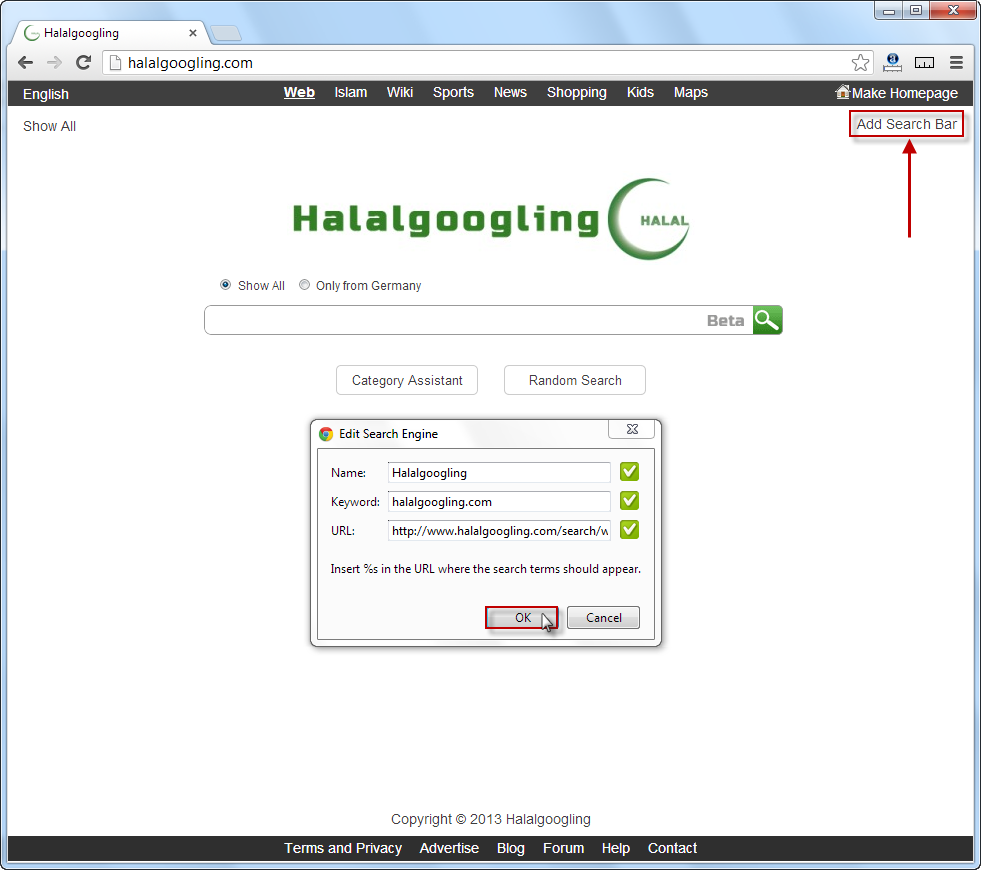The height and width of the screenshot is (870, 981).
Task: Open the Contact footer link
Action: click(x=672, y=848)
